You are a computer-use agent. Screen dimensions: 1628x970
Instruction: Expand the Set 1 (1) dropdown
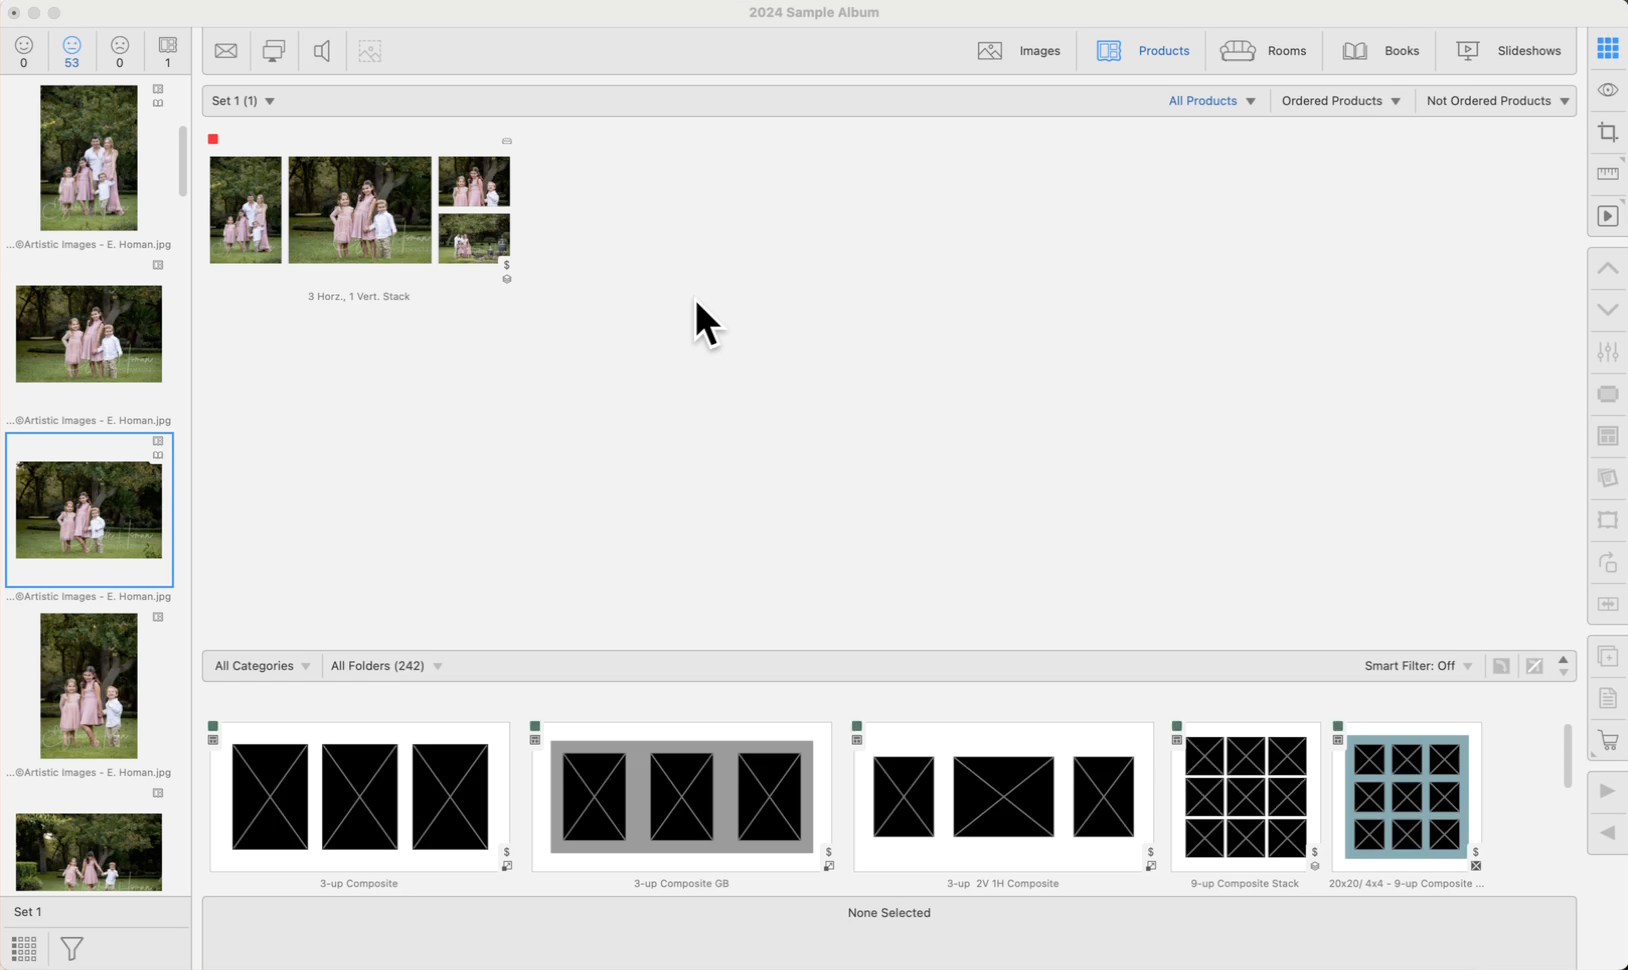coord(243,101)
